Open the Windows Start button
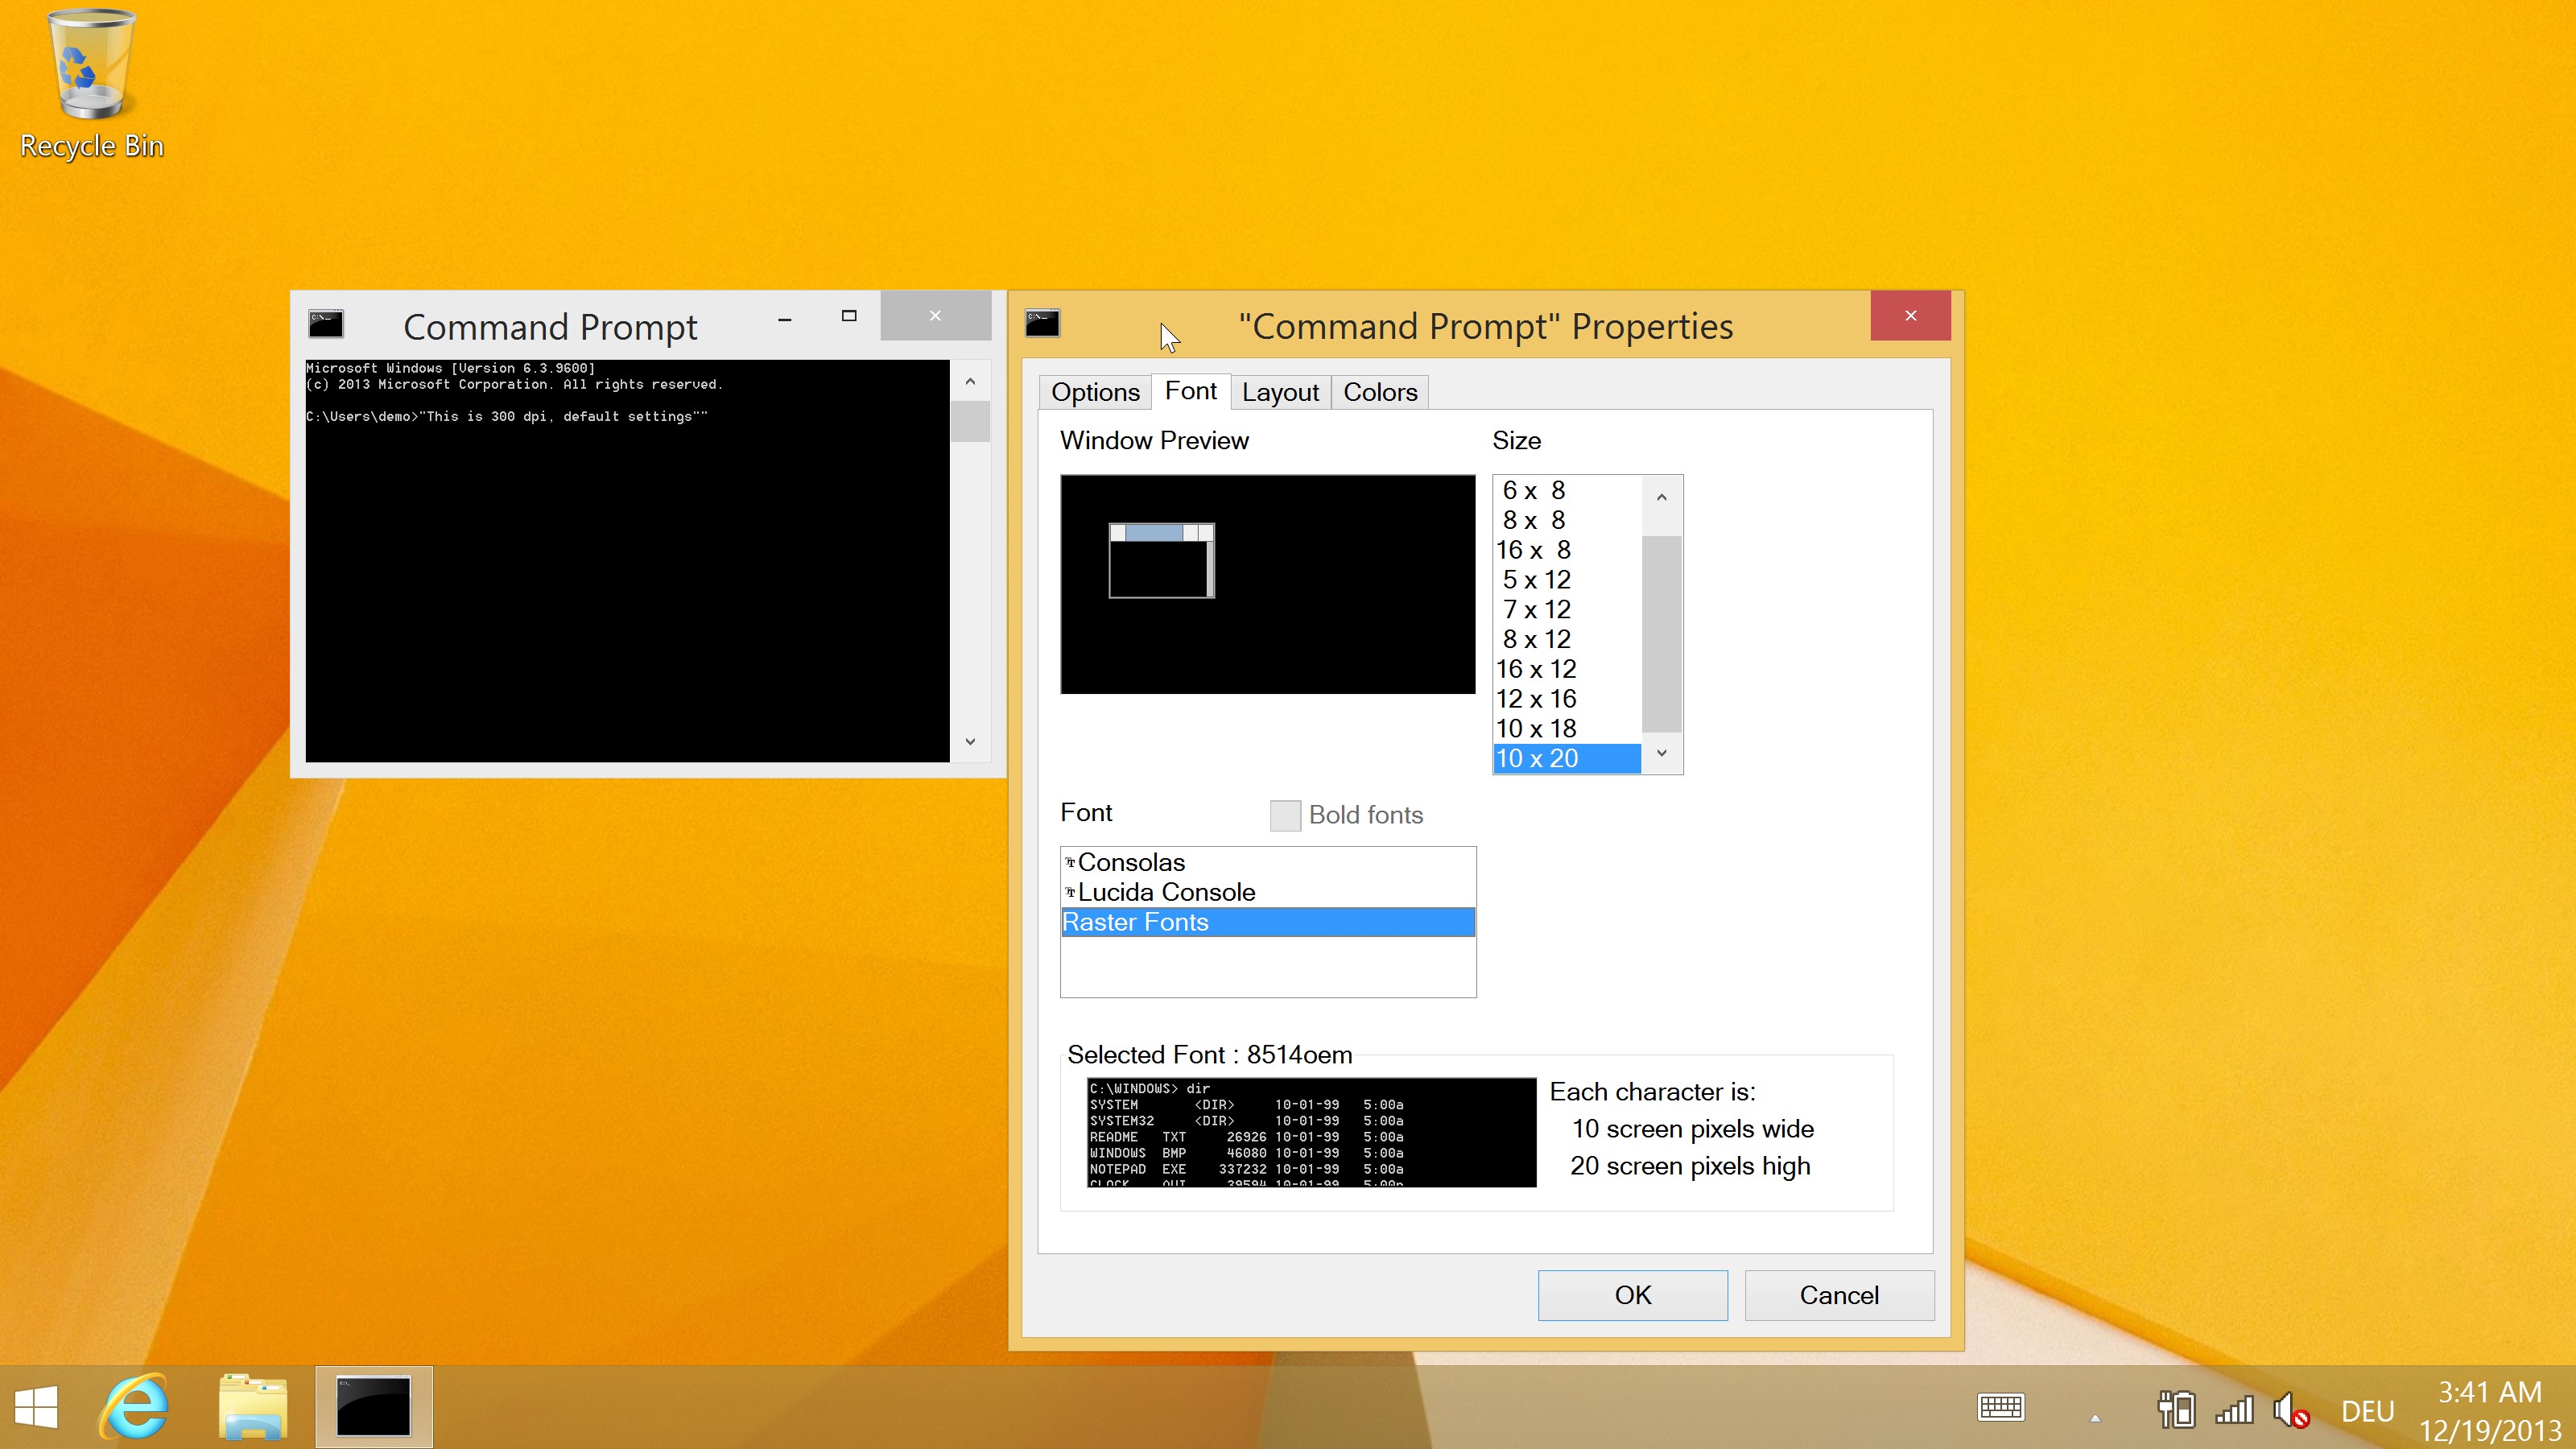The height and width of the screenshot is (1449, 2576). tap(37, 1407)
